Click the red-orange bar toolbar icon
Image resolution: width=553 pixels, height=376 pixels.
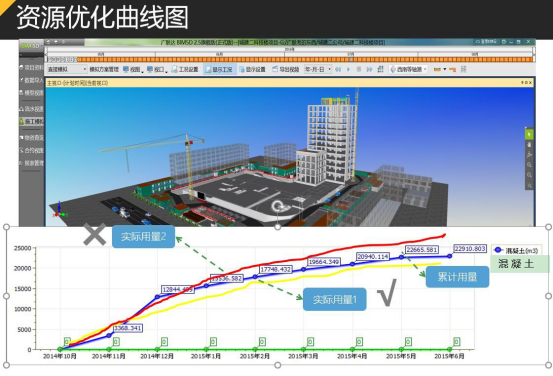coord(452,69)
